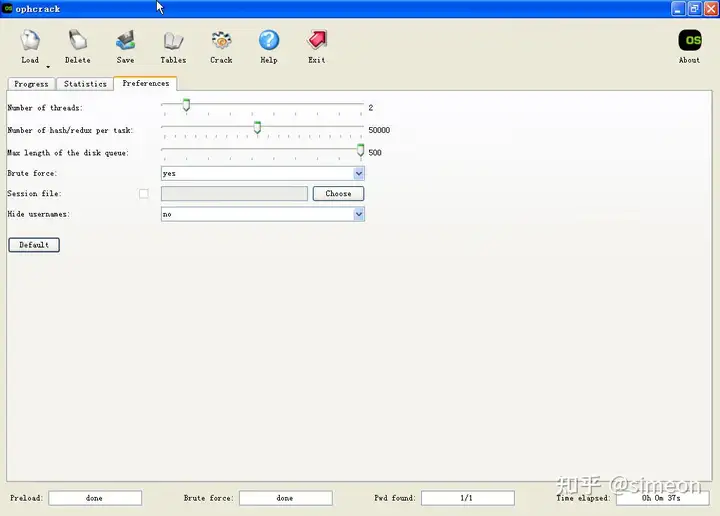Click the Preload status field

pos(95,498)
